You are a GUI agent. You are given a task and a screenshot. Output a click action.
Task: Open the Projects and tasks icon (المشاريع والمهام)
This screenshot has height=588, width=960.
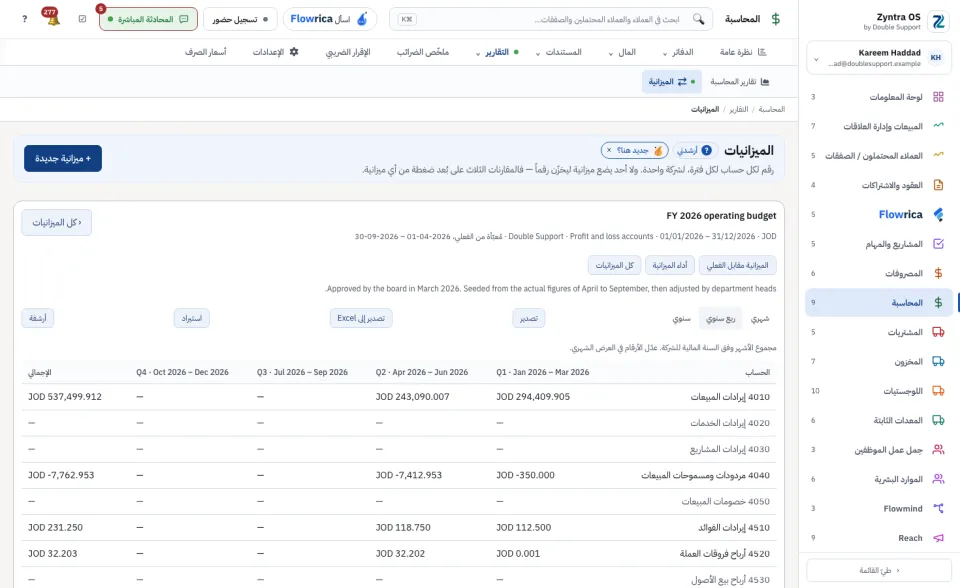938,244
